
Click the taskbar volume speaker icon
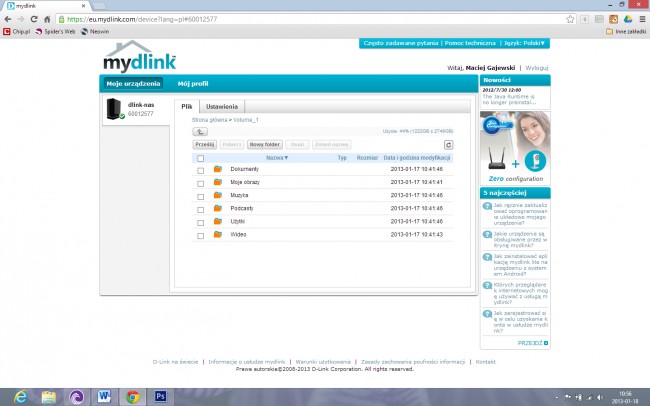point(599,397)
